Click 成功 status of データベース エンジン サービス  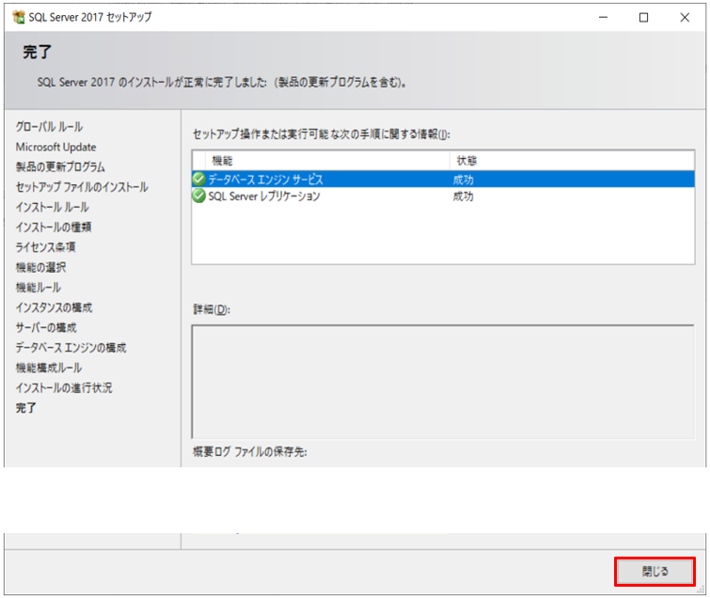click(463, 180)
